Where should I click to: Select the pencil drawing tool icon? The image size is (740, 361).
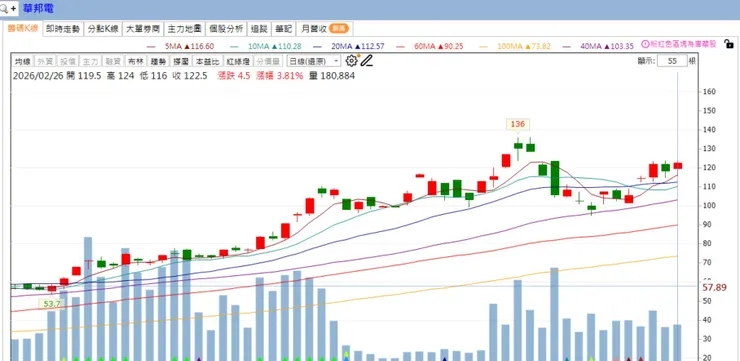point(367,61)
